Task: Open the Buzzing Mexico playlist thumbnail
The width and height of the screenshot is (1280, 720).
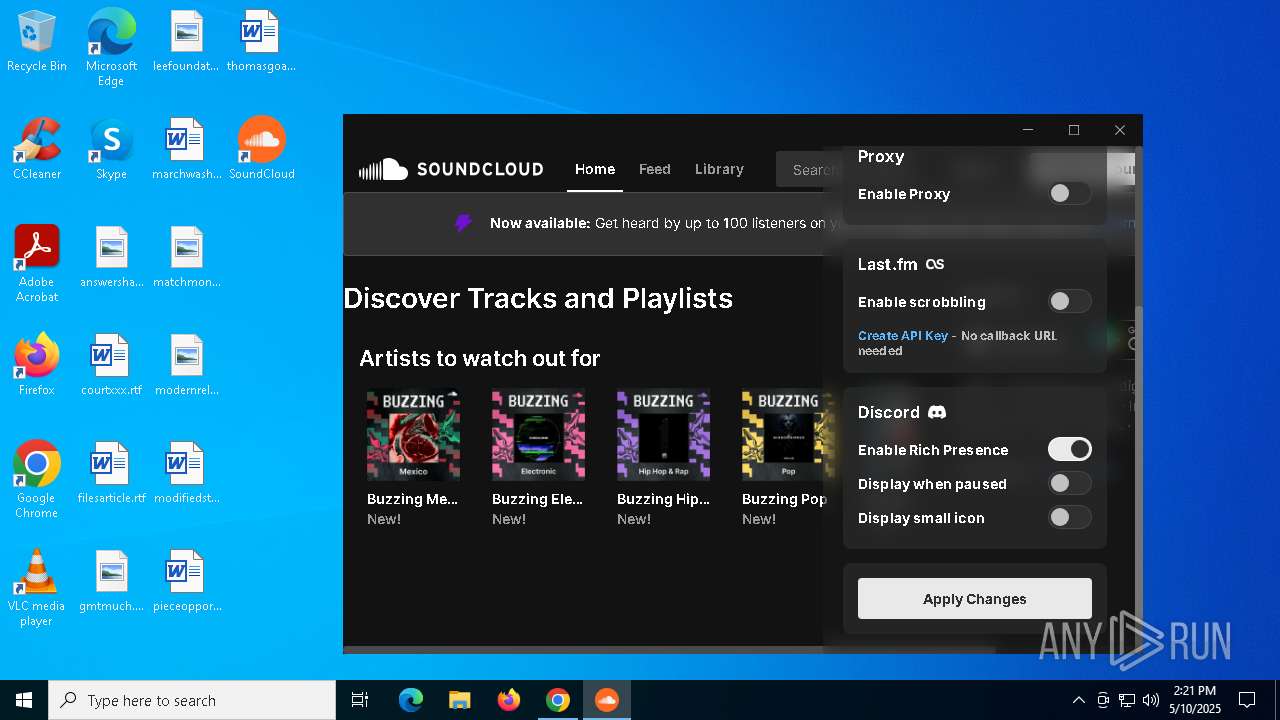Action: 414,435
